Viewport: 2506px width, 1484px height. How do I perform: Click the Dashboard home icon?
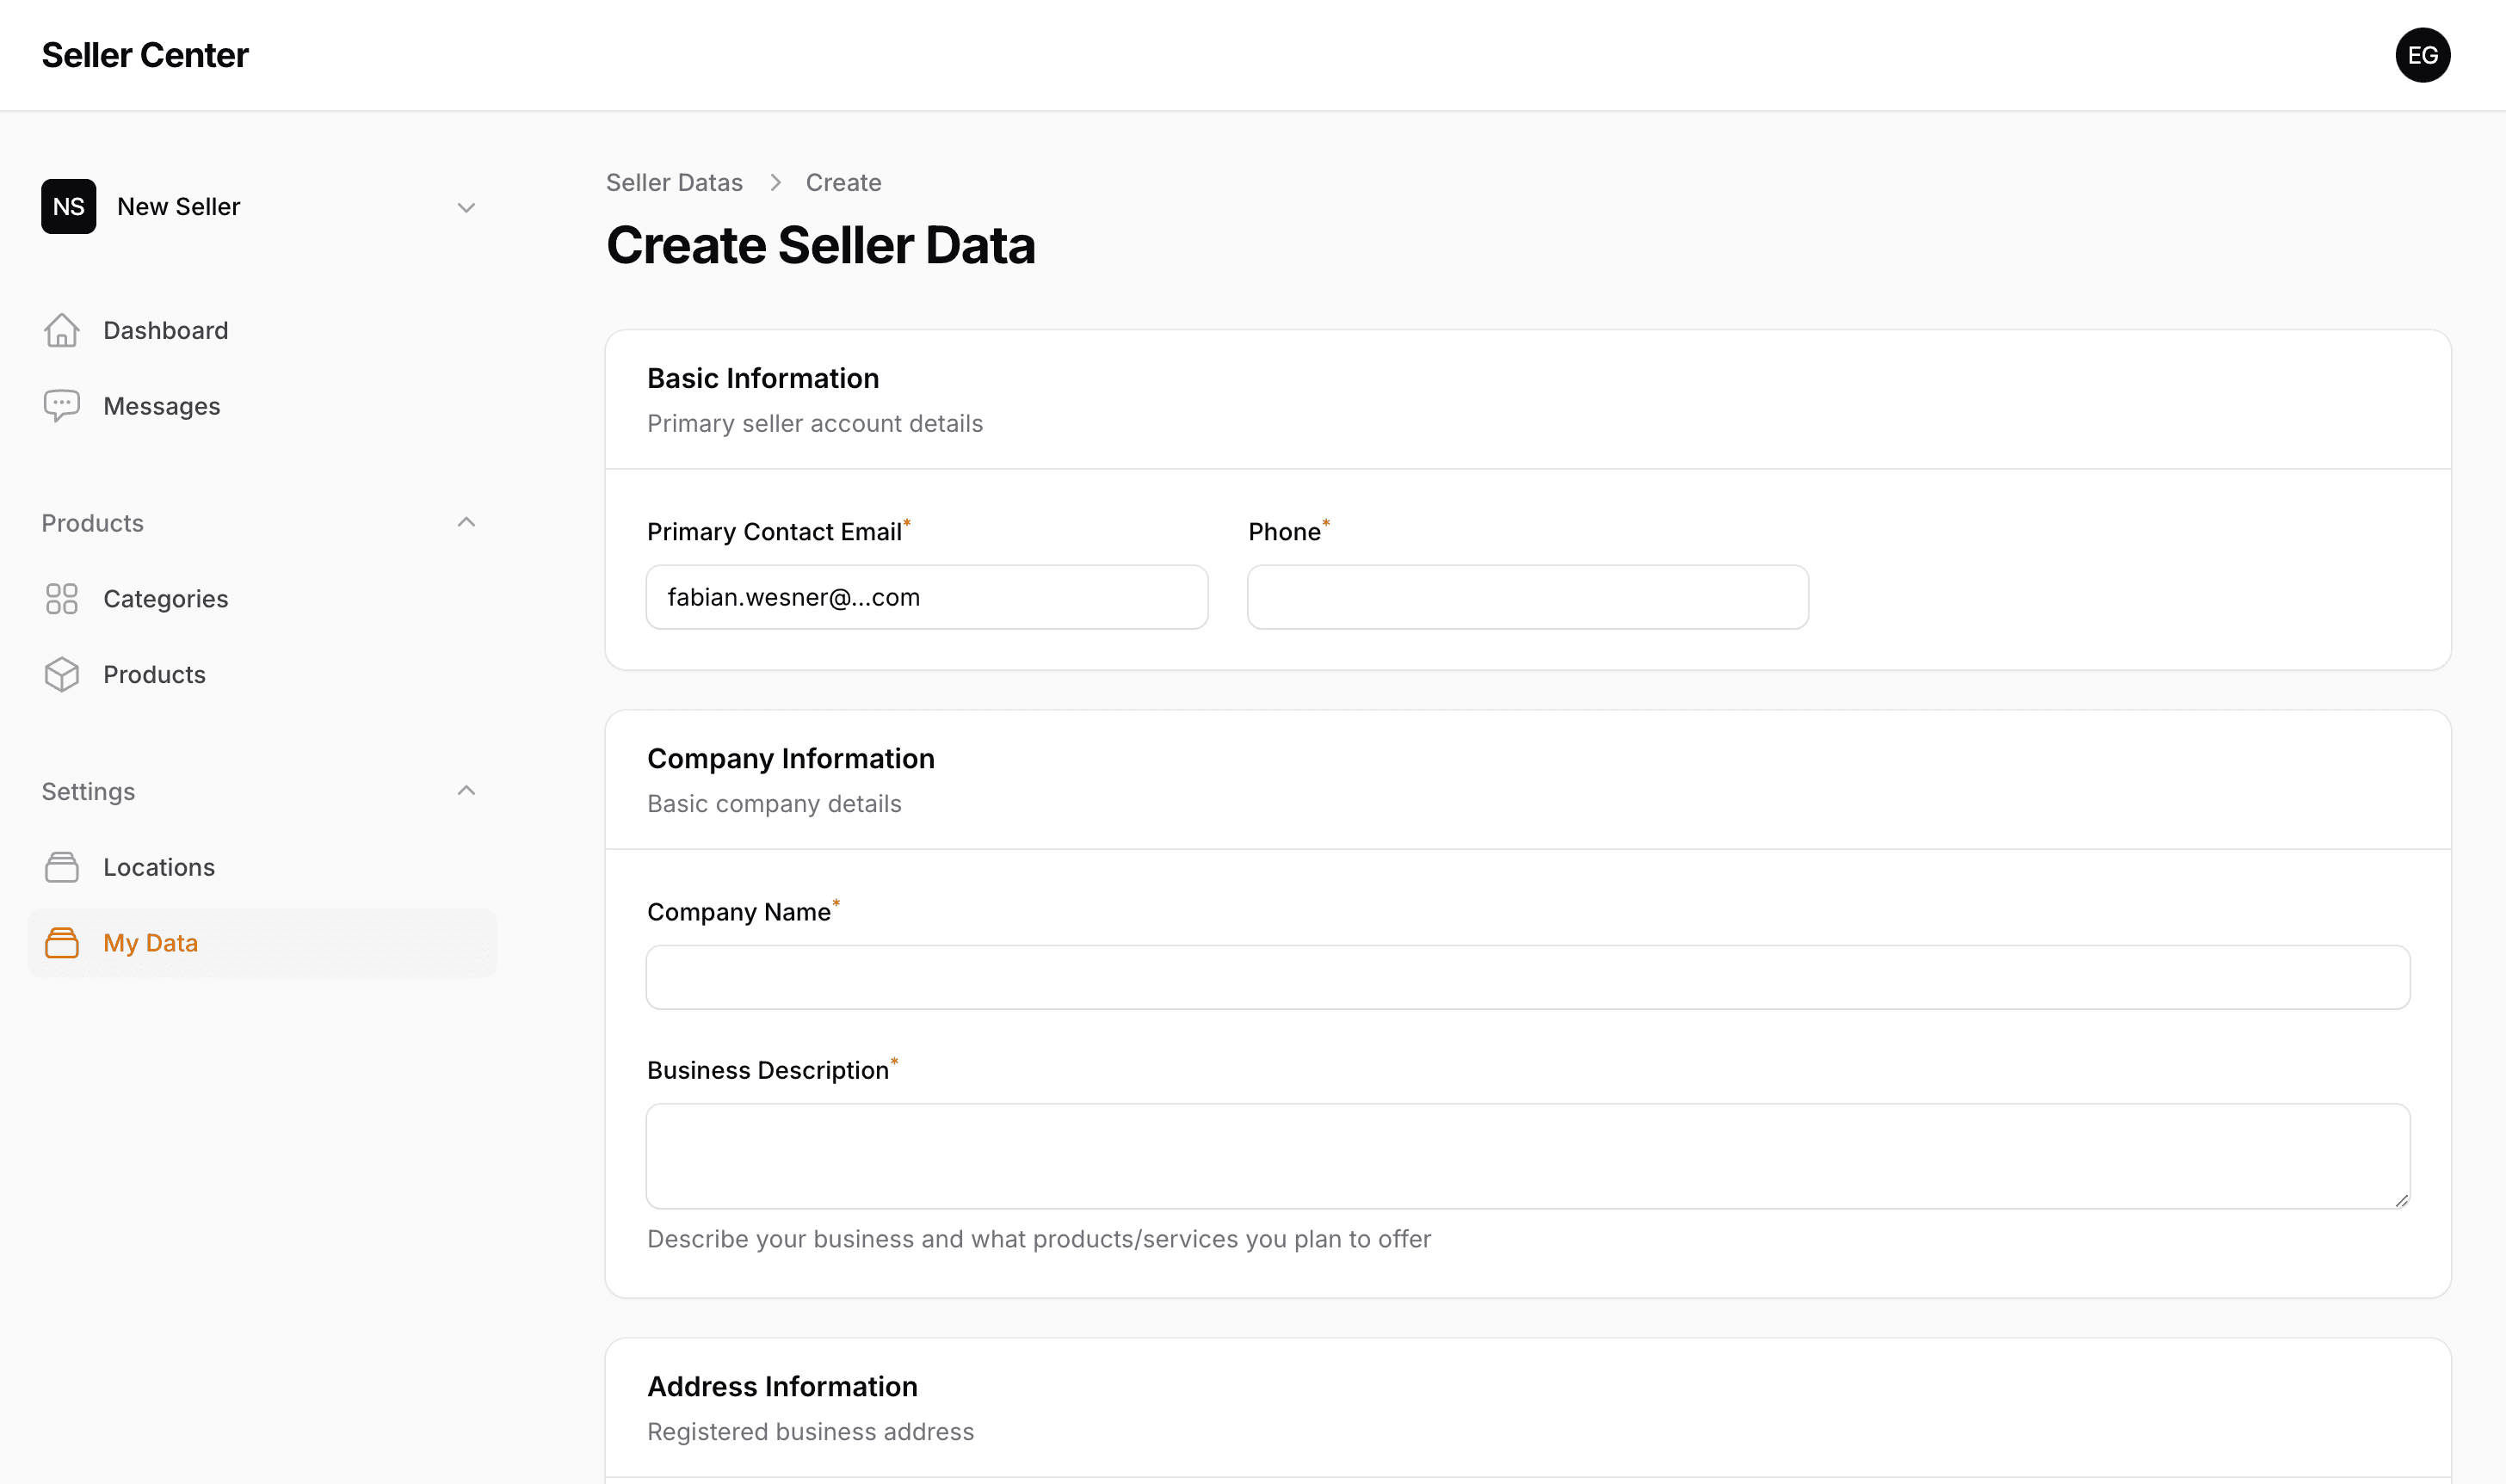click(x=62, y=330)
